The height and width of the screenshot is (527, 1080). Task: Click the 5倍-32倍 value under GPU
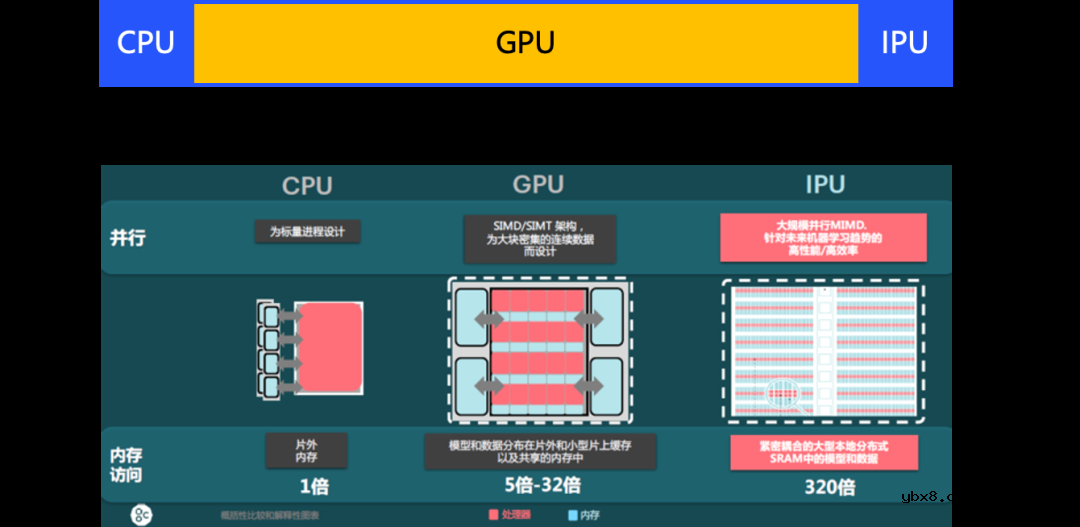540,487
